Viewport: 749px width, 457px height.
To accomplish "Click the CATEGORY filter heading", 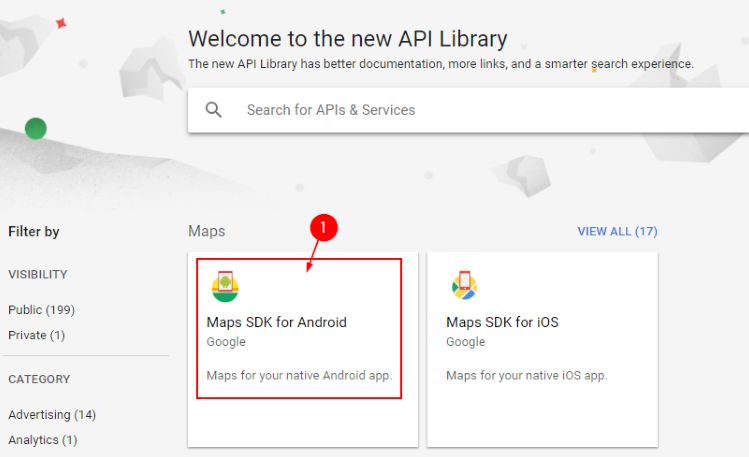I will pyautogui.click(x=39, y=379).
